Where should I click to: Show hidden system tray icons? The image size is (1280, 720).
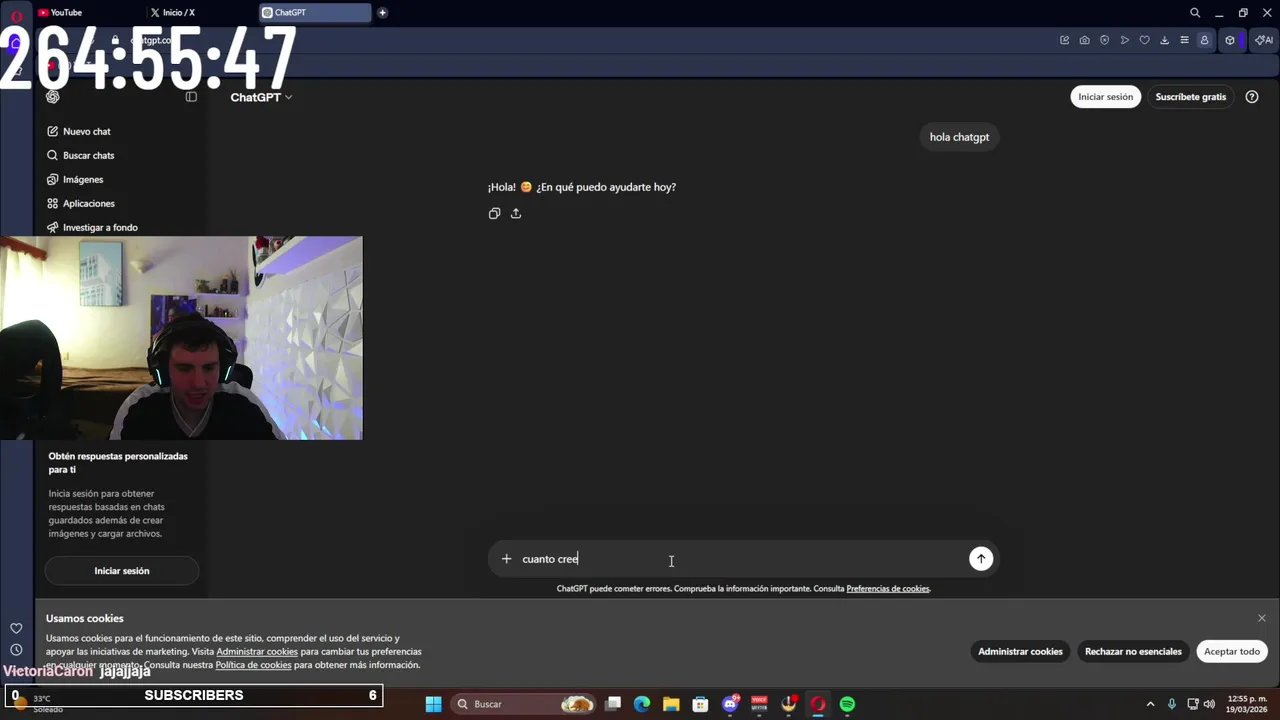[1150, 704]
